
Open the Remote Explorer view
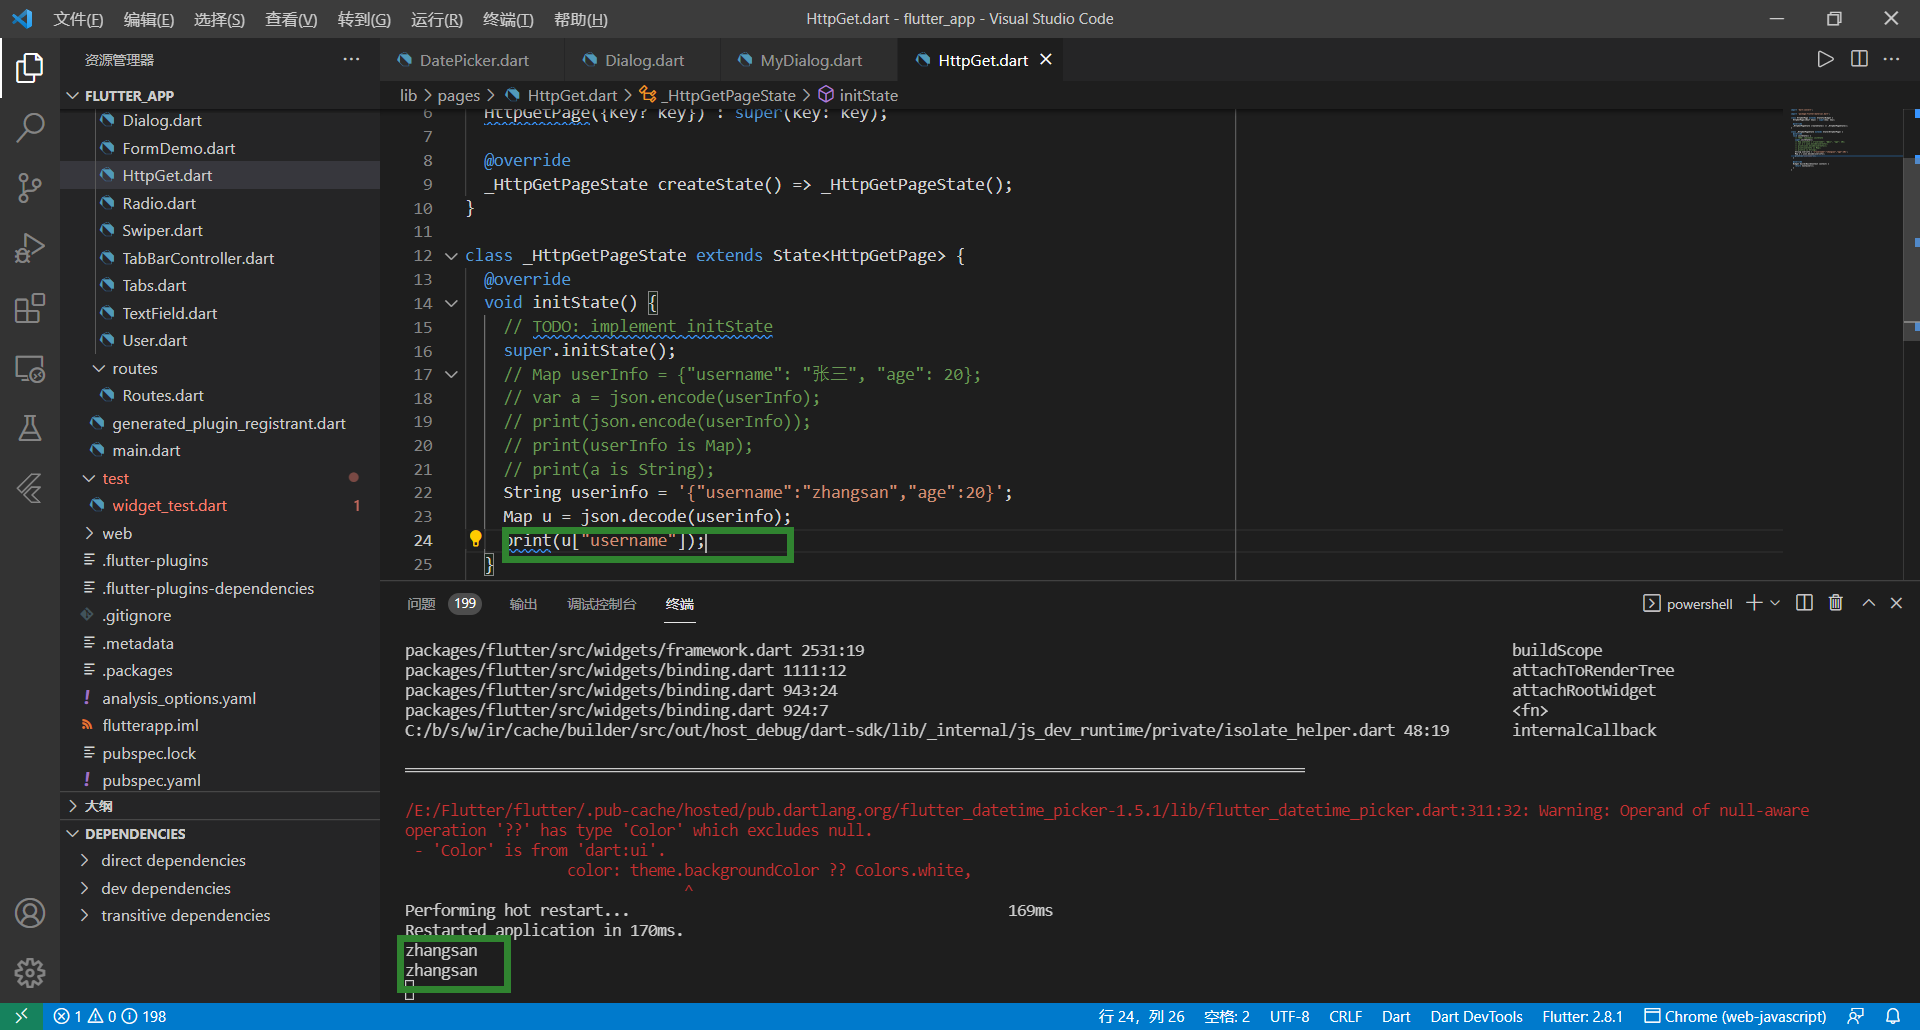(30, 369)
